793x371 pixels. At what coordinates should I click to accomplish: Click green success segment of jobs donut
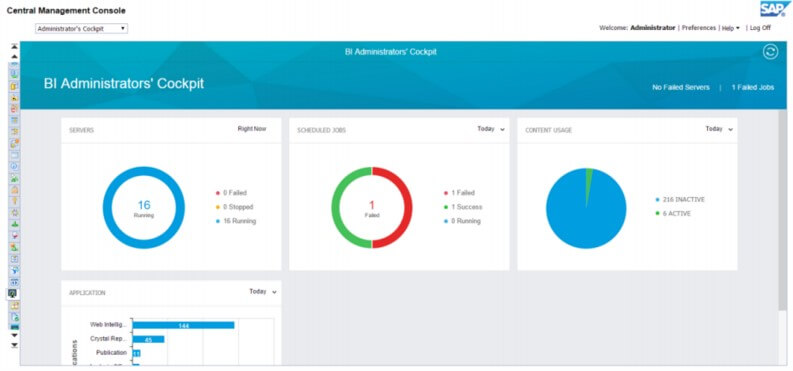tap(336, 208)
